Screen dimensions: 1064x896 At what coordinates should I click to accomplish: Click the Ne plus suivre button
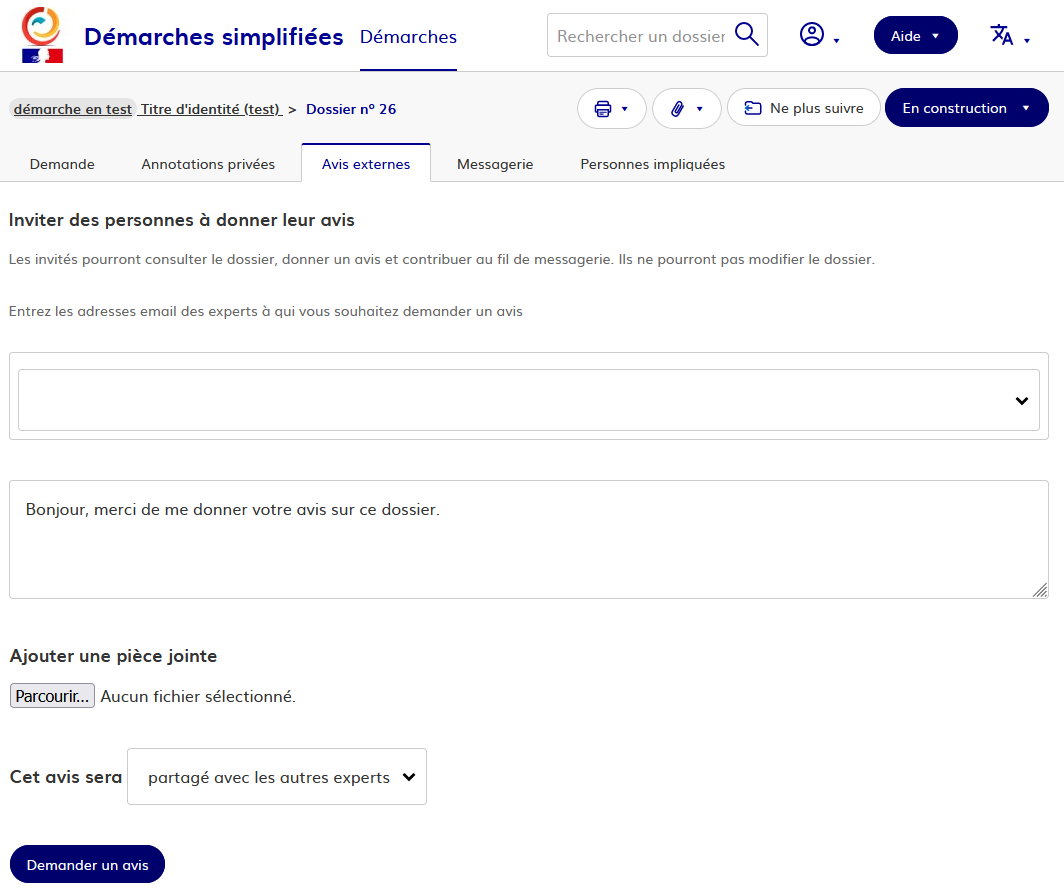click(x=803, y=108)
